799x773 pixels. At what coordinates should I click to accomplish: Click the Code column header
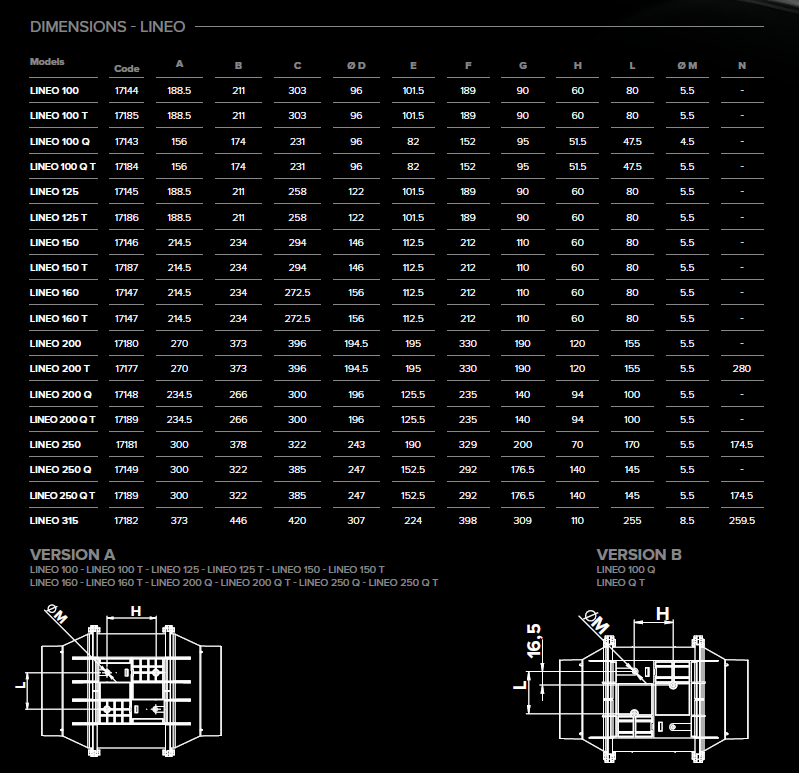(x=127, y=69)
